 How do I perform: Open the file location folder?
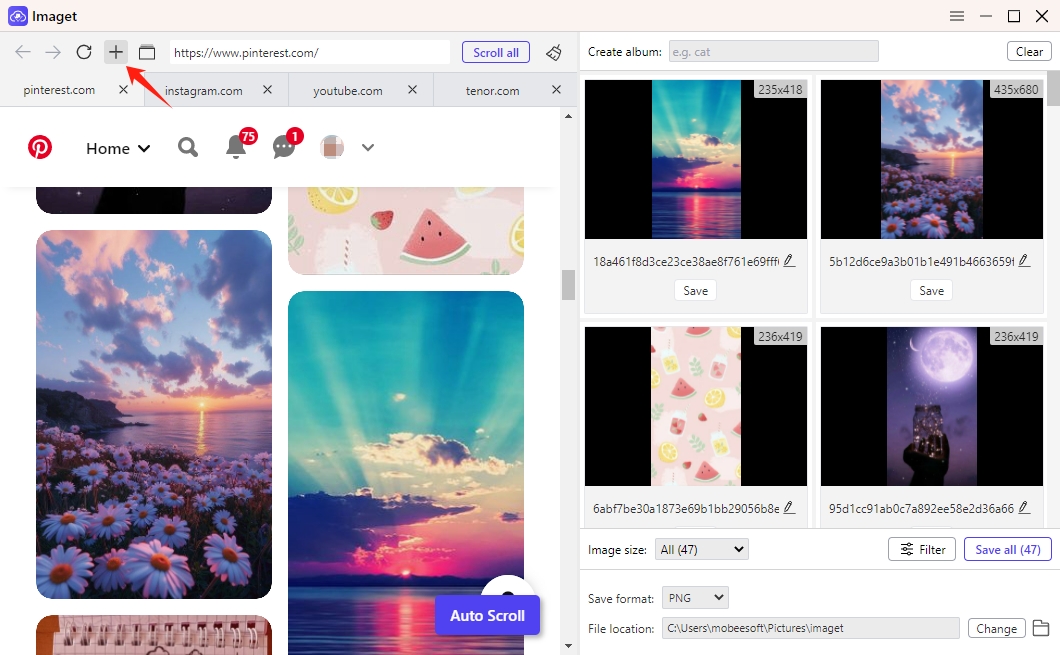(x=1041, y=628)
